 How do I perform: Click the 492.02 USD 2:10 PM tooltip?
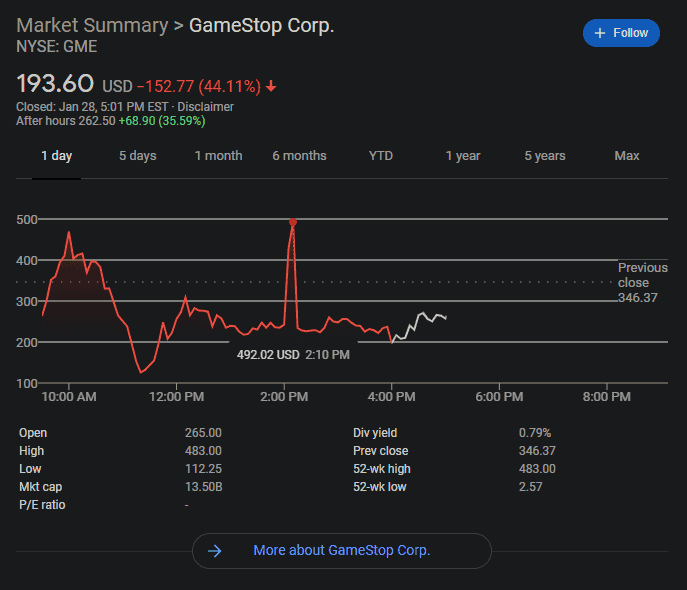293,354
